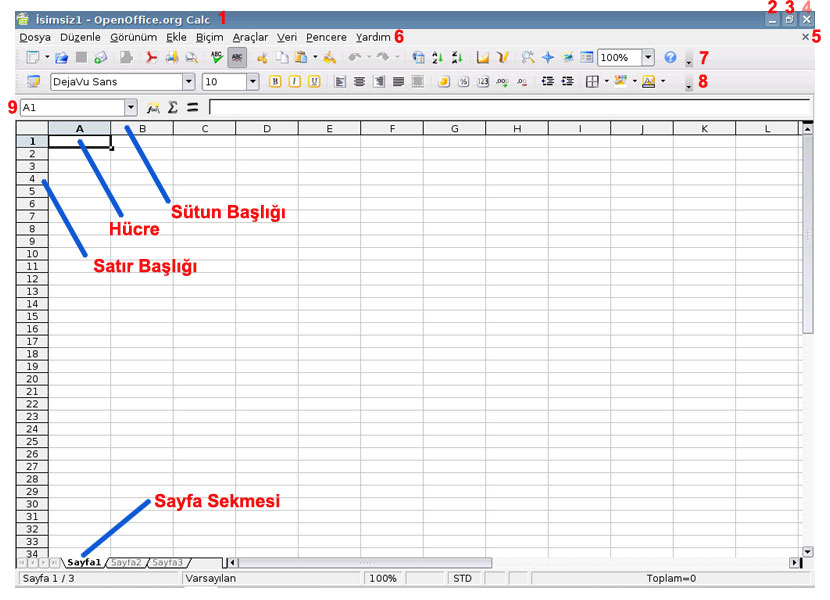This screenshot has width=830, height=600.
Task: Click the Hyperlink globe icon
Action: coord(418,57)
